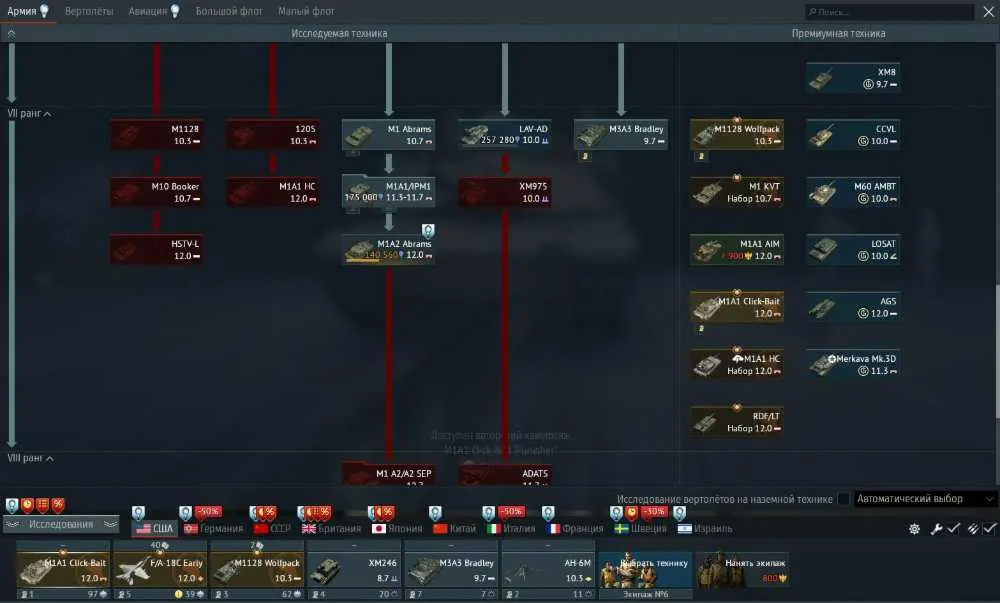Viewport: 1000px width, 603px height.
Task: Click the Выбрать технику crew slot button
Action: [645, 570]
